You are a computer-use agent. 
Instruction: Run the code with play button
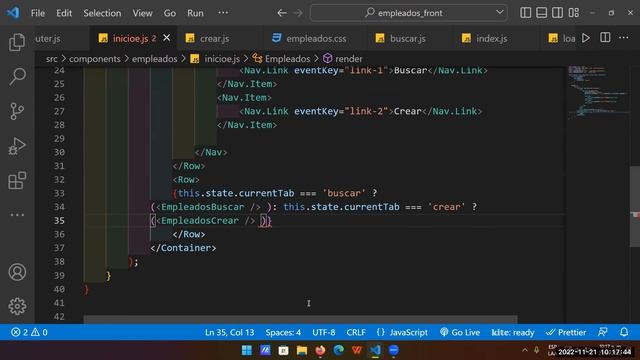coord(586,38)
